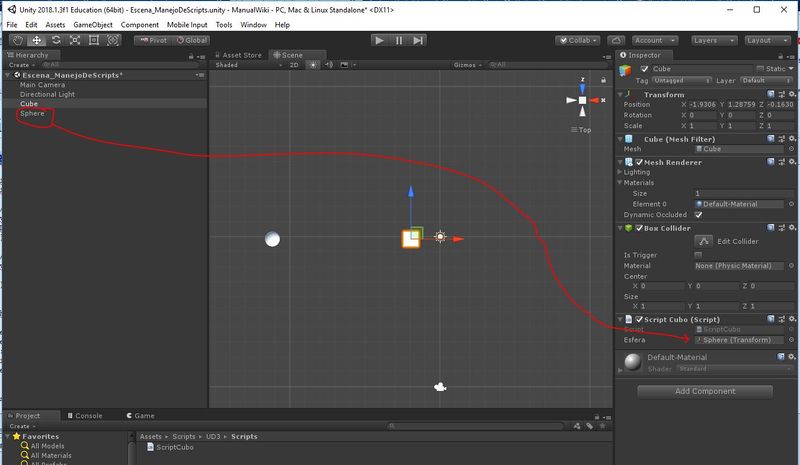
Task: Open the cloud services button
Action: (616, 40)
